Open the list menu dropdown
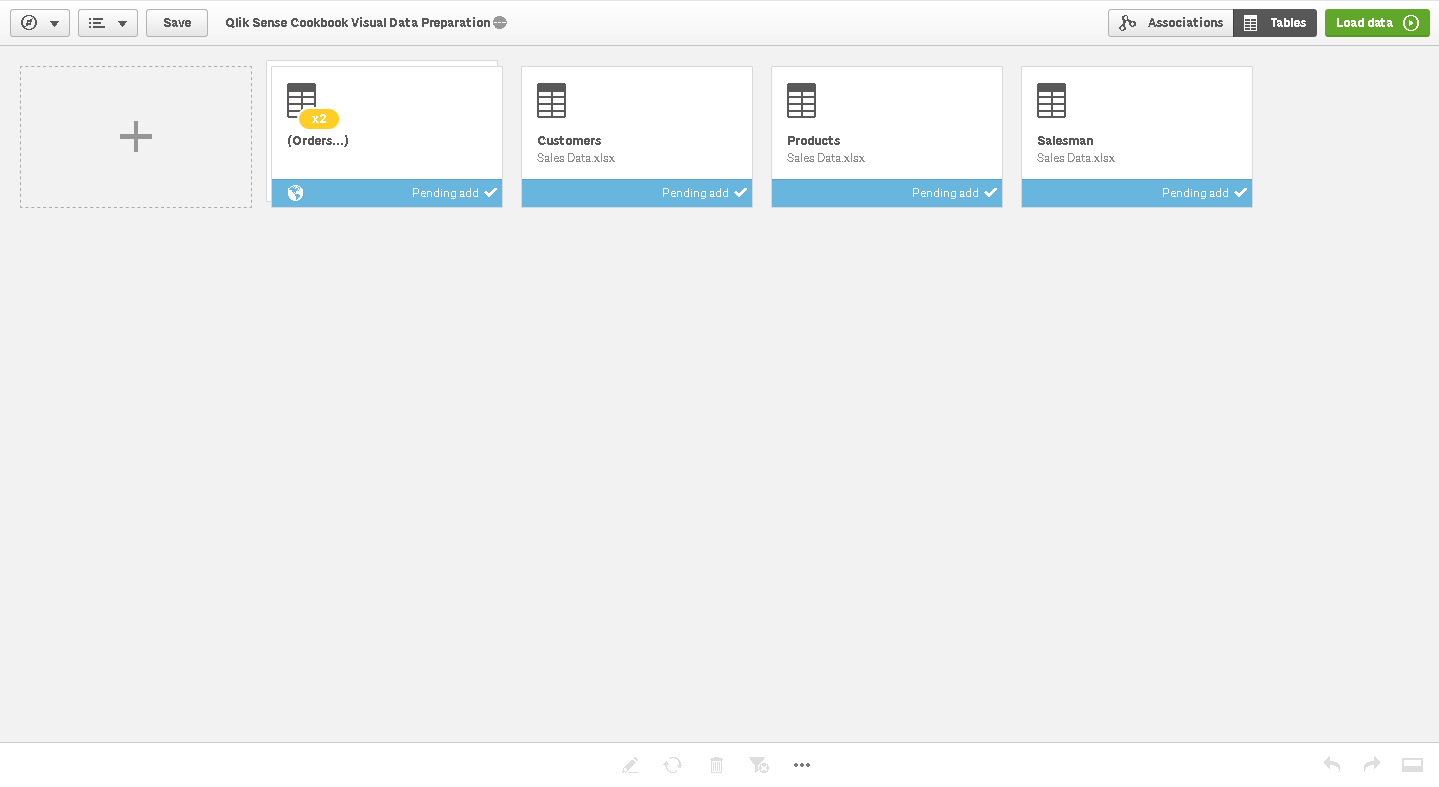This screenshot has height=787, width=1439. click(x=108, y=23)
